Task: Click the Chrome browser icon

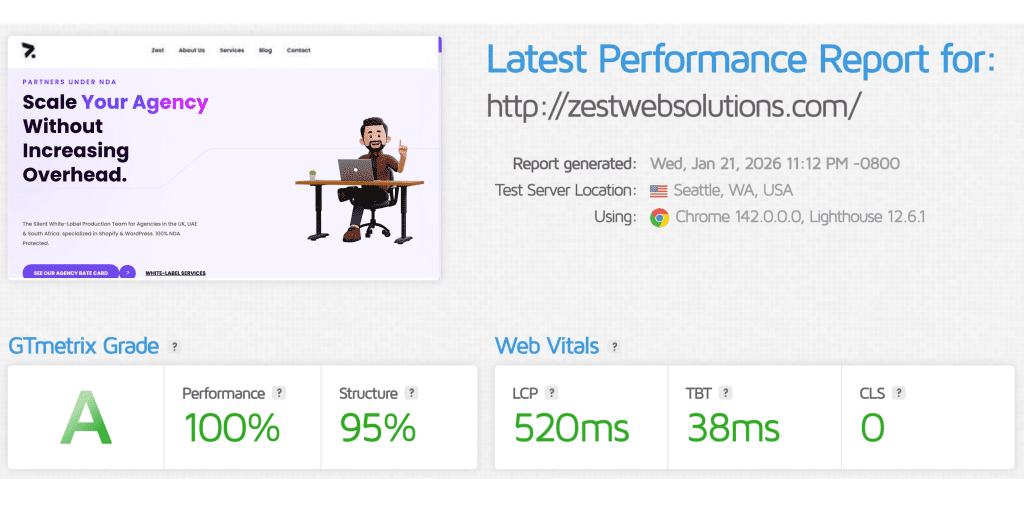Action: tap(658, 217)
